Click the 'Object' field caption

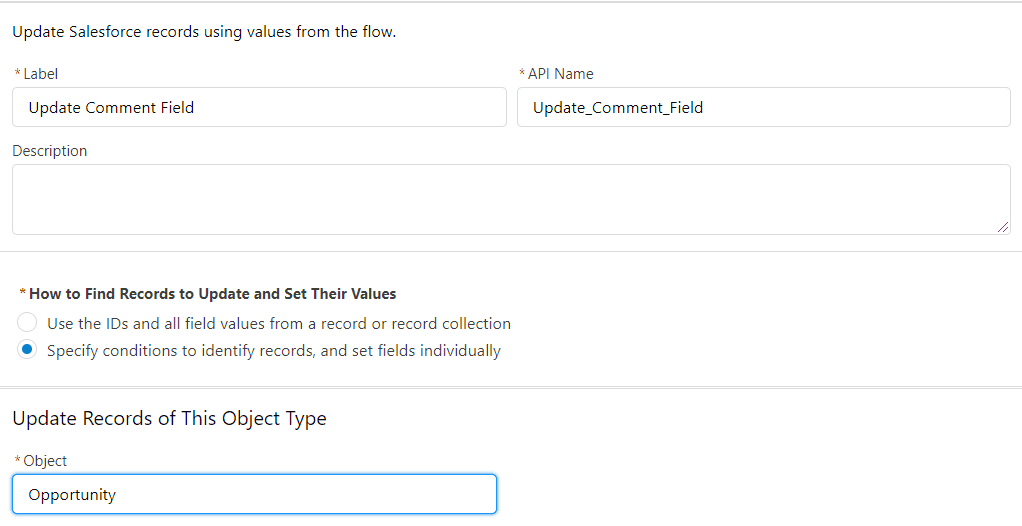tap(45, 461)
